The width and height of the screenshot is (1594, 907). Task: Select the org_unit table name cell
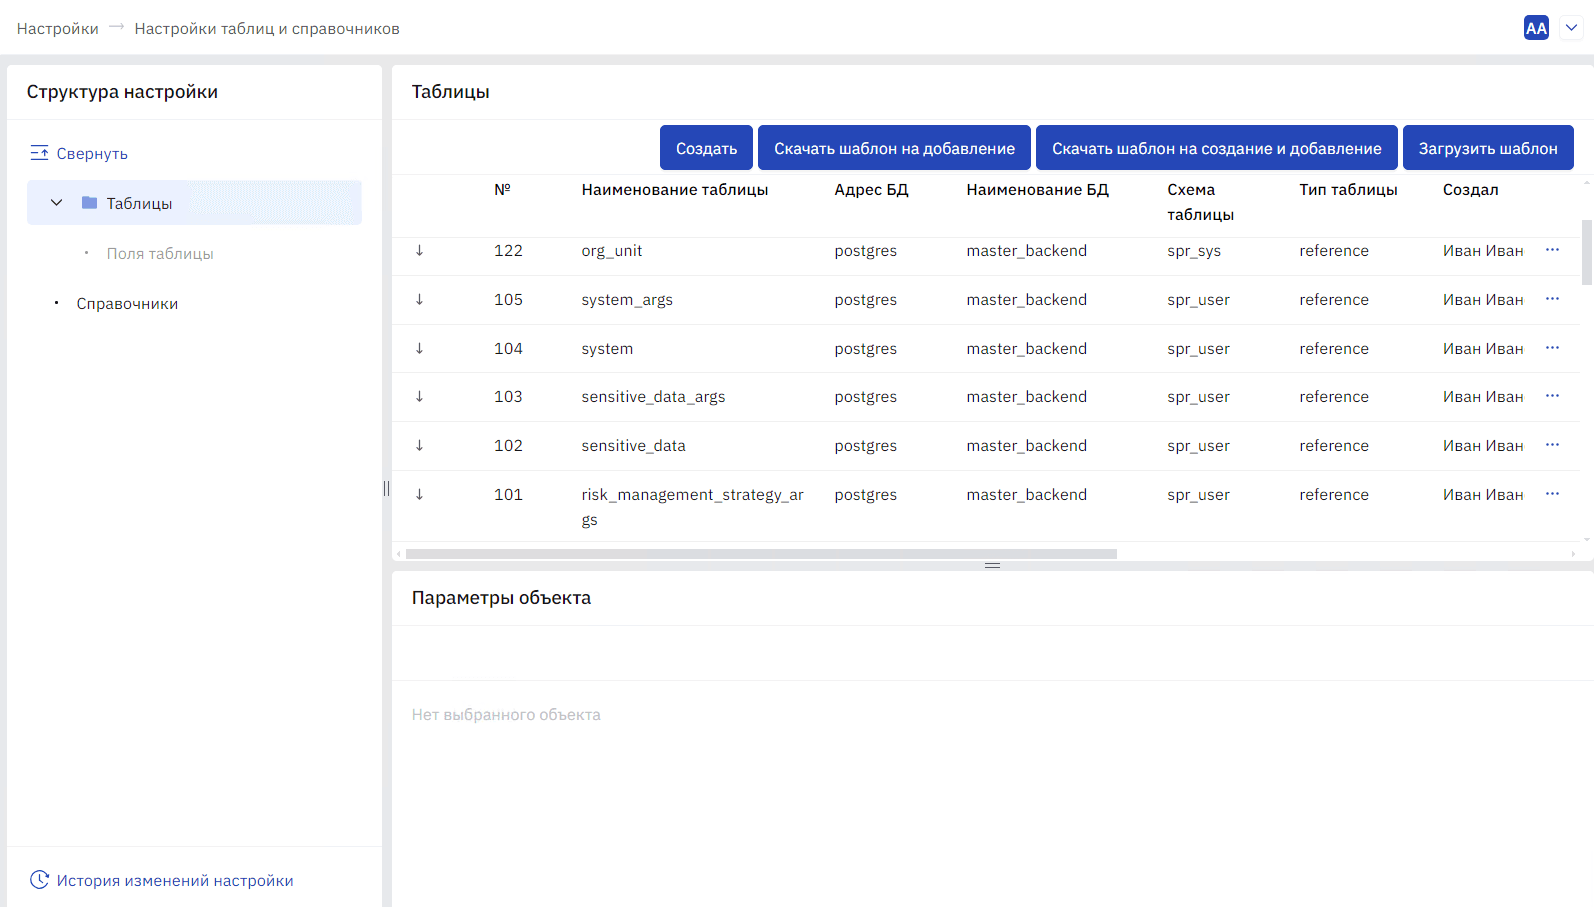pyautogui.click(x=612, y=251)
